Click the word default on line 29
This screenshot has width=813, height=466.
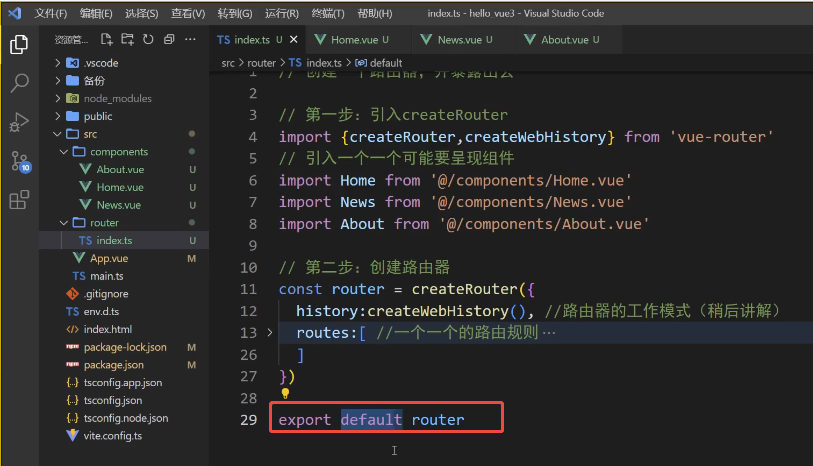371,419
